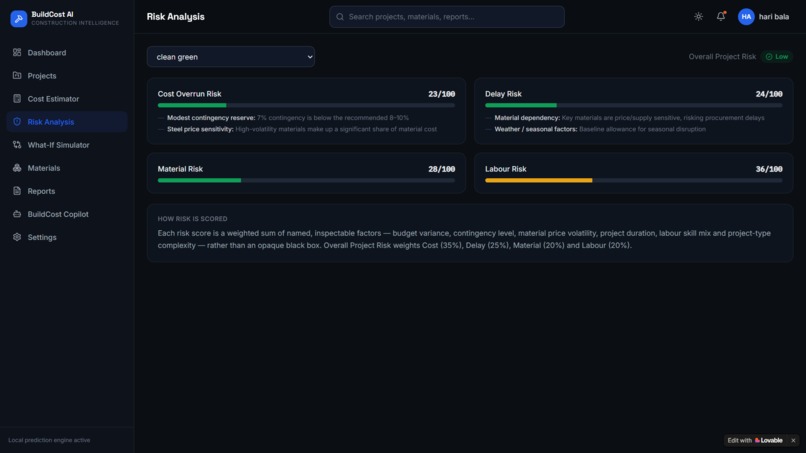Viewport: 806px width, 453px height.
Task: Click Modest contingency reserve factor text
Action: coord(288,118)
